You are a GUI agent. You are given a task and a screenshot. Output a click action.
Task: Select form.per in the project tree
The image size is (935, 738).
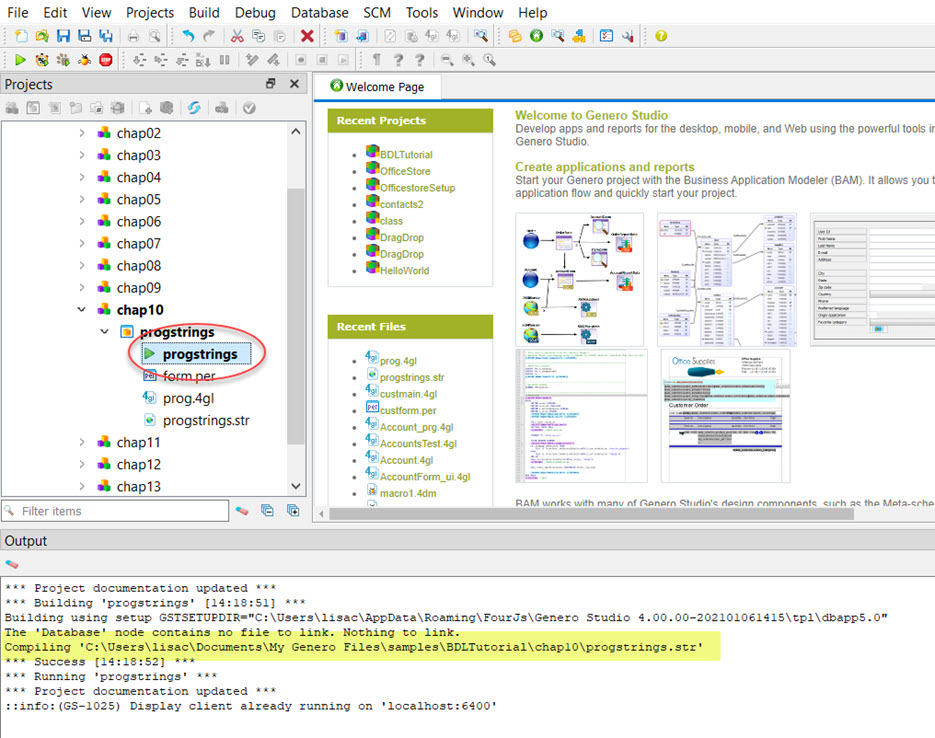click(x=189, y=376)
